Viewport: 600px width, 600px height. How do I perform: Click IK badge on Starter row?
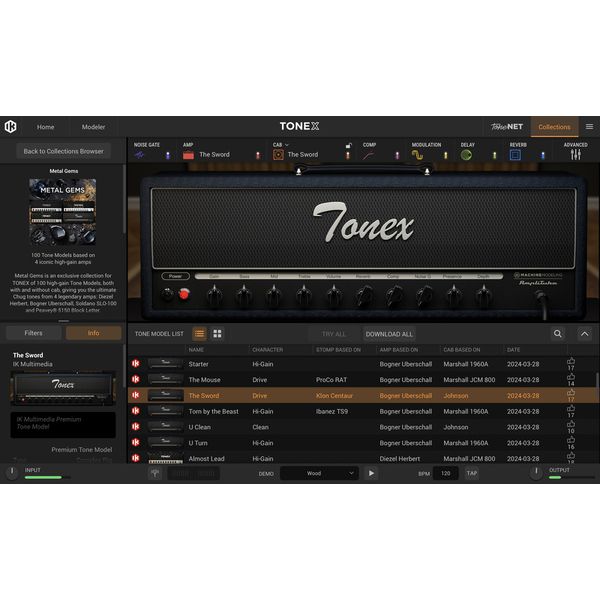(x=136, y=364)
